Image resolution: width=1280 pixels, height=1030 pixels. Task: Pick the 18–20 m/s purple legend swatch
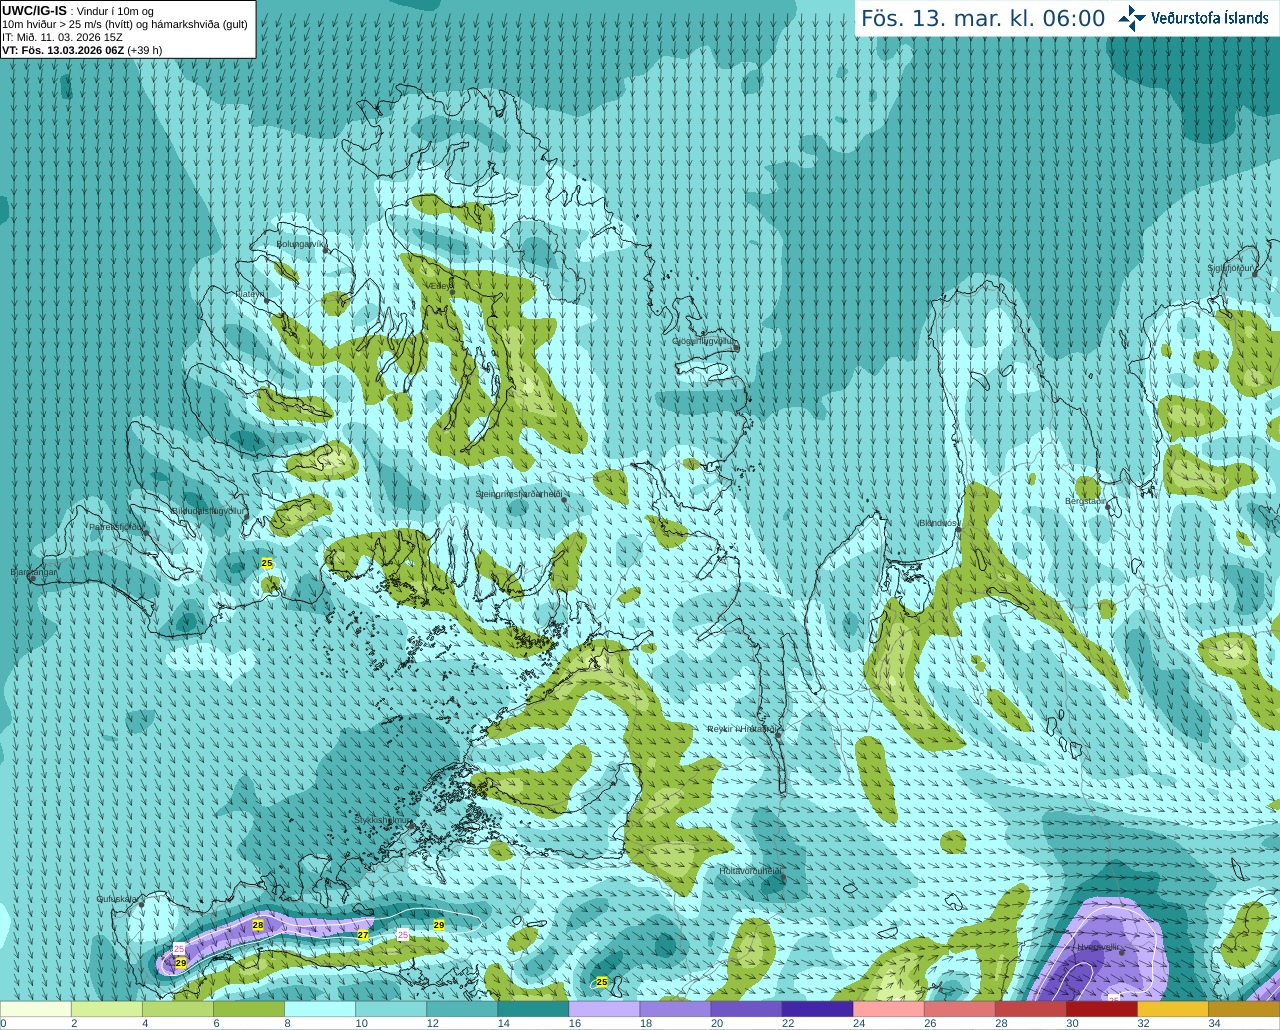[675, 1009]
